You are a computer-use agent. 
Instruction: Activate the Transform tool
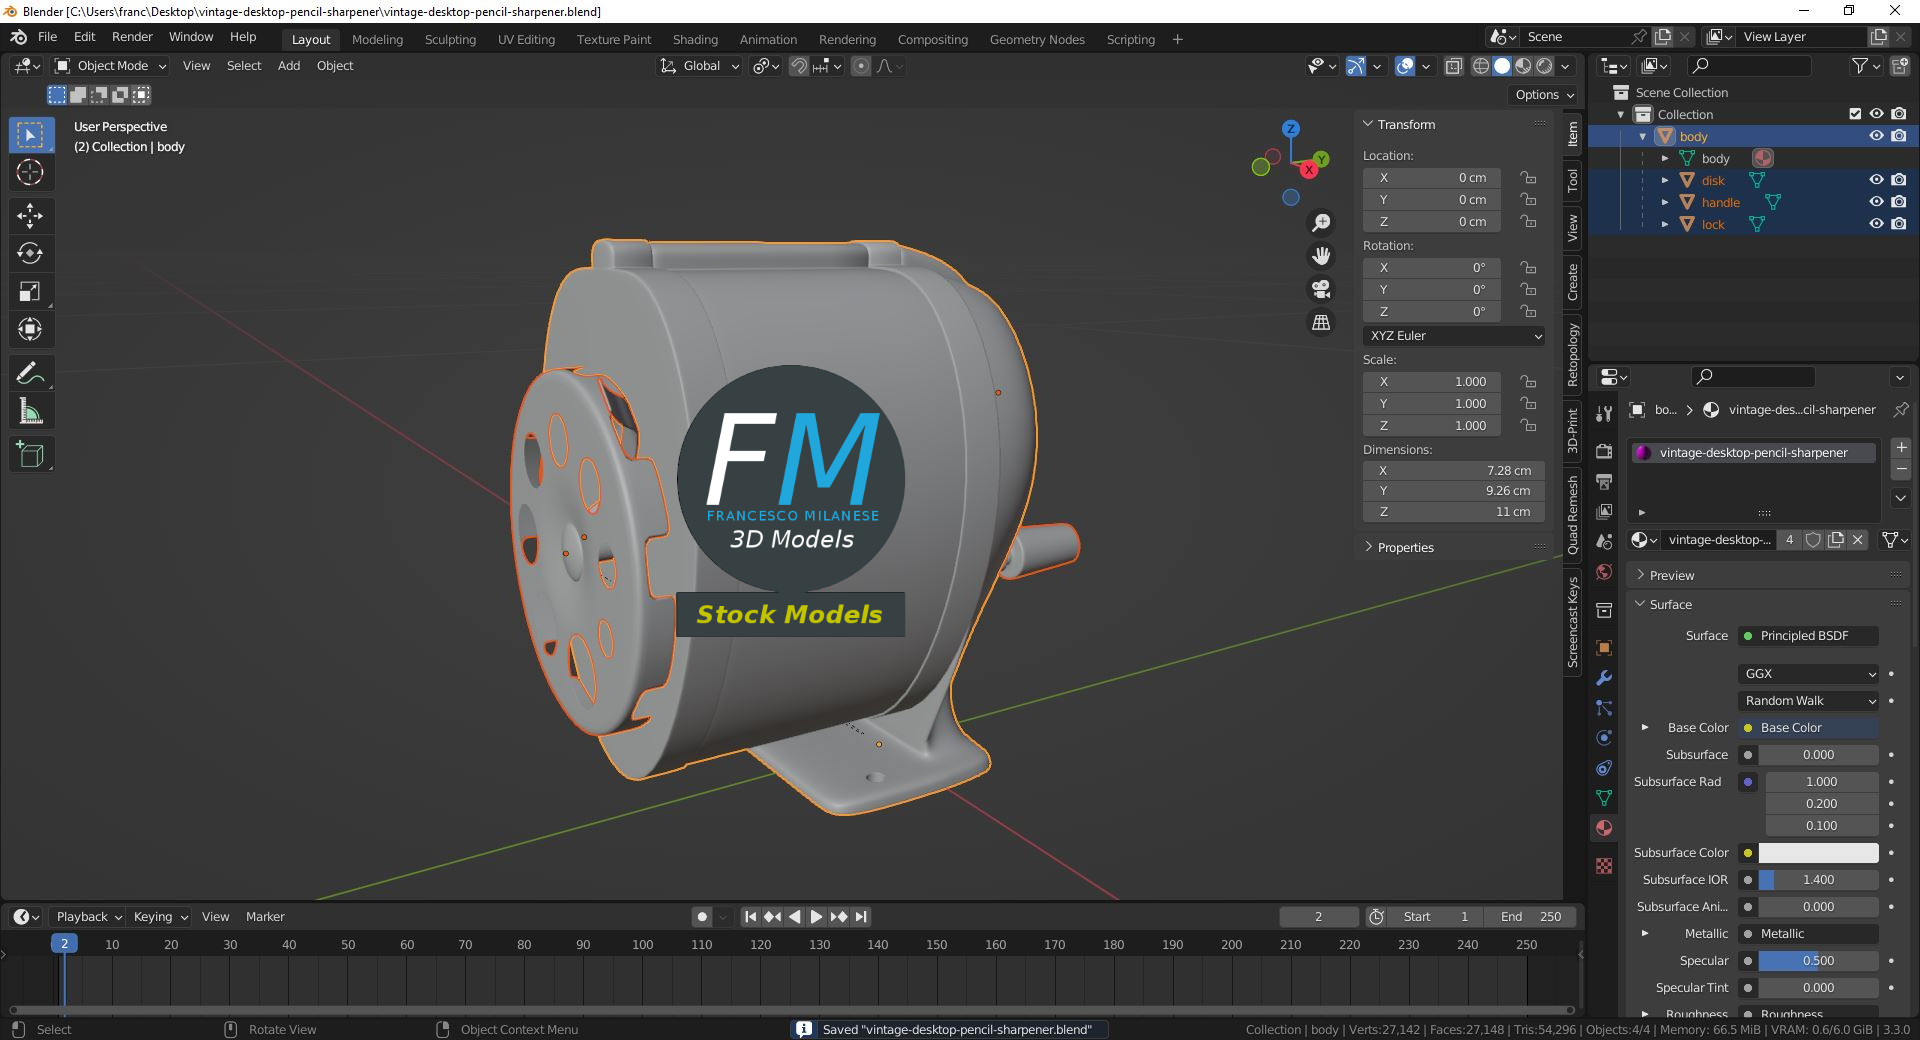(x=30, y=329)
